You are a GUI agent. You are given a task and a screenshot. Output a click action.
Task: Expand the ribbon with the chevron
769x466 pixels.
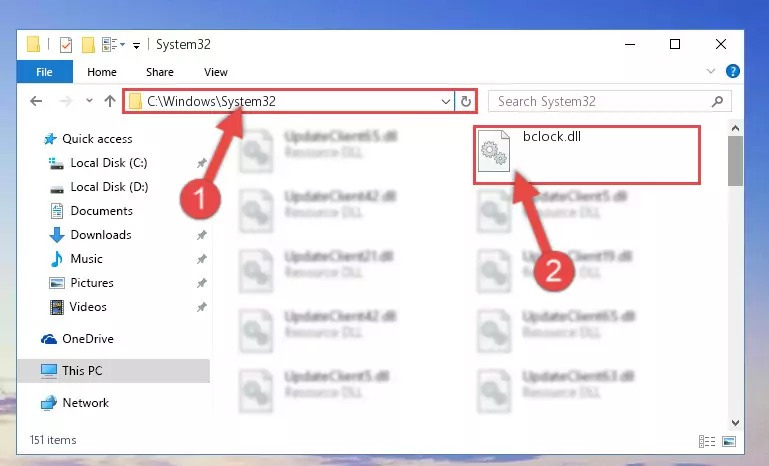pos(711,72)
